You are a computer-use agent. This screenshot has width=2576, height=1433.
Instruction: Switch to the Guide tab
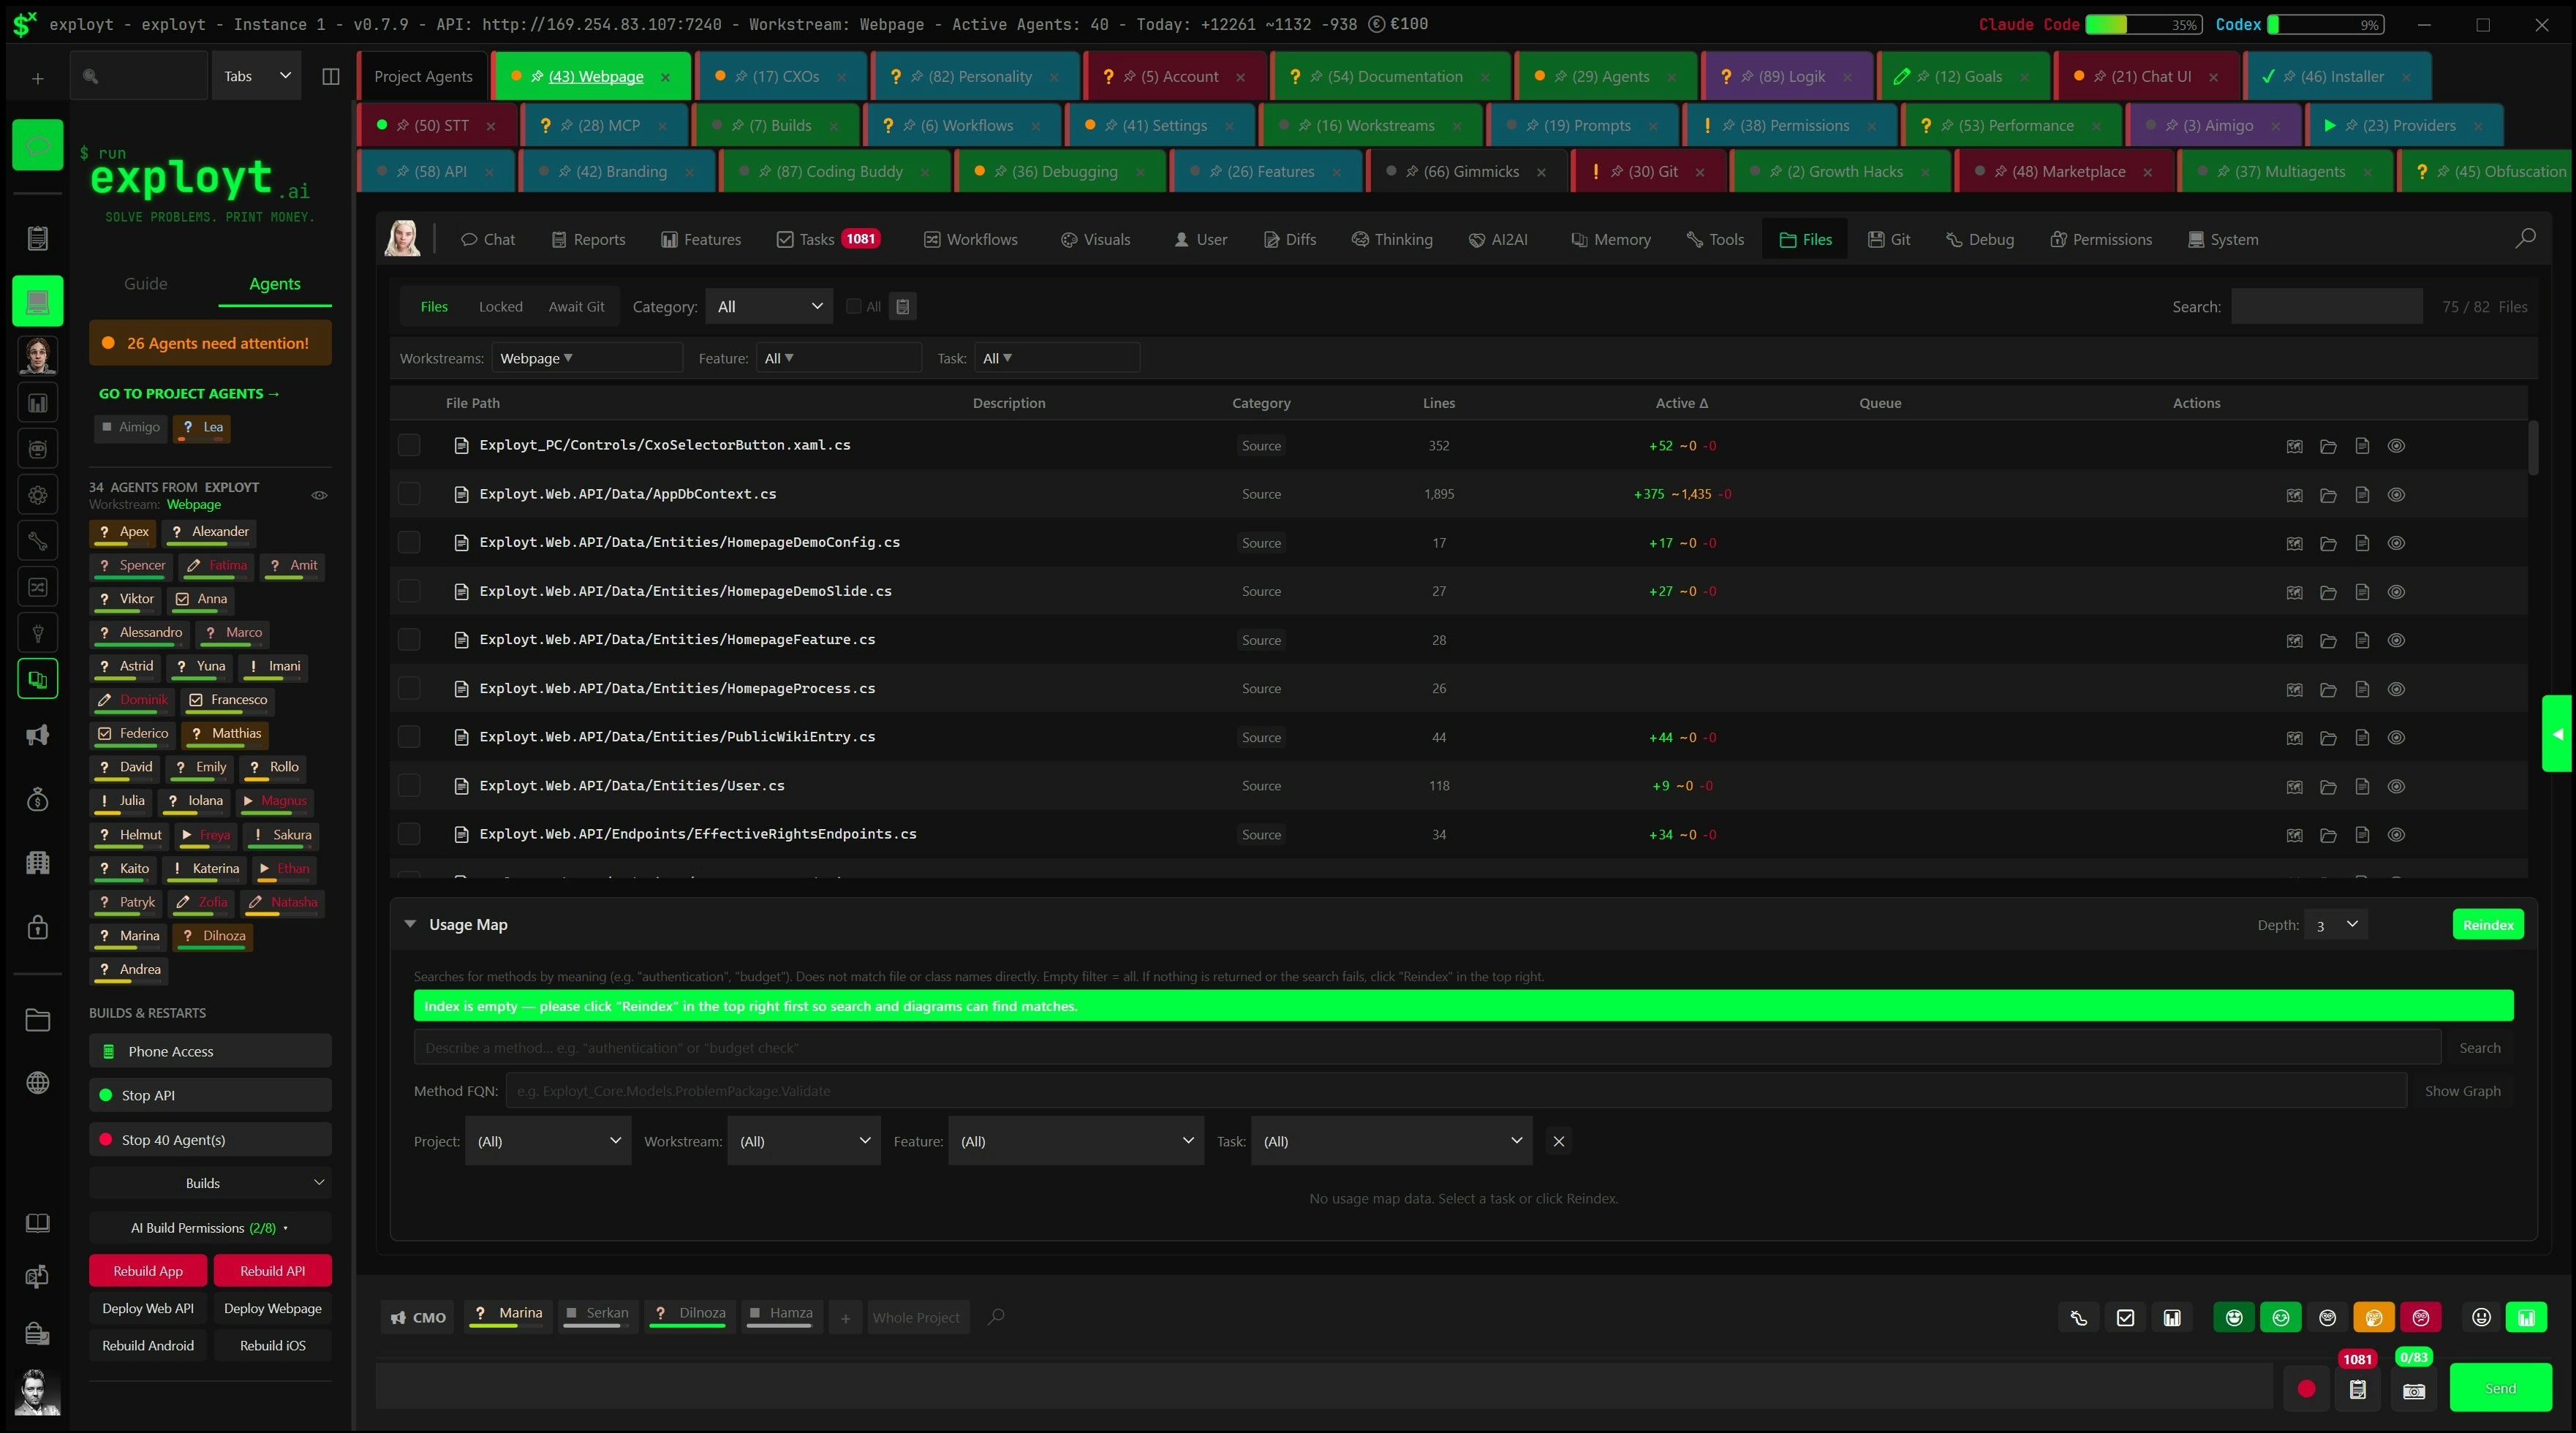point(145,284)
